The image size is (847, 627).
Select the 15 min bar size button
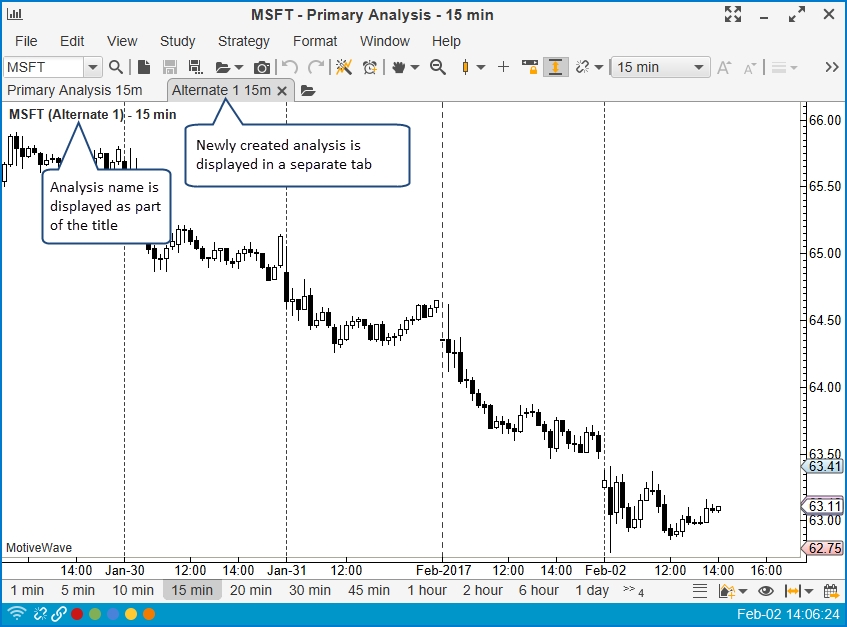tap(192, 590)
